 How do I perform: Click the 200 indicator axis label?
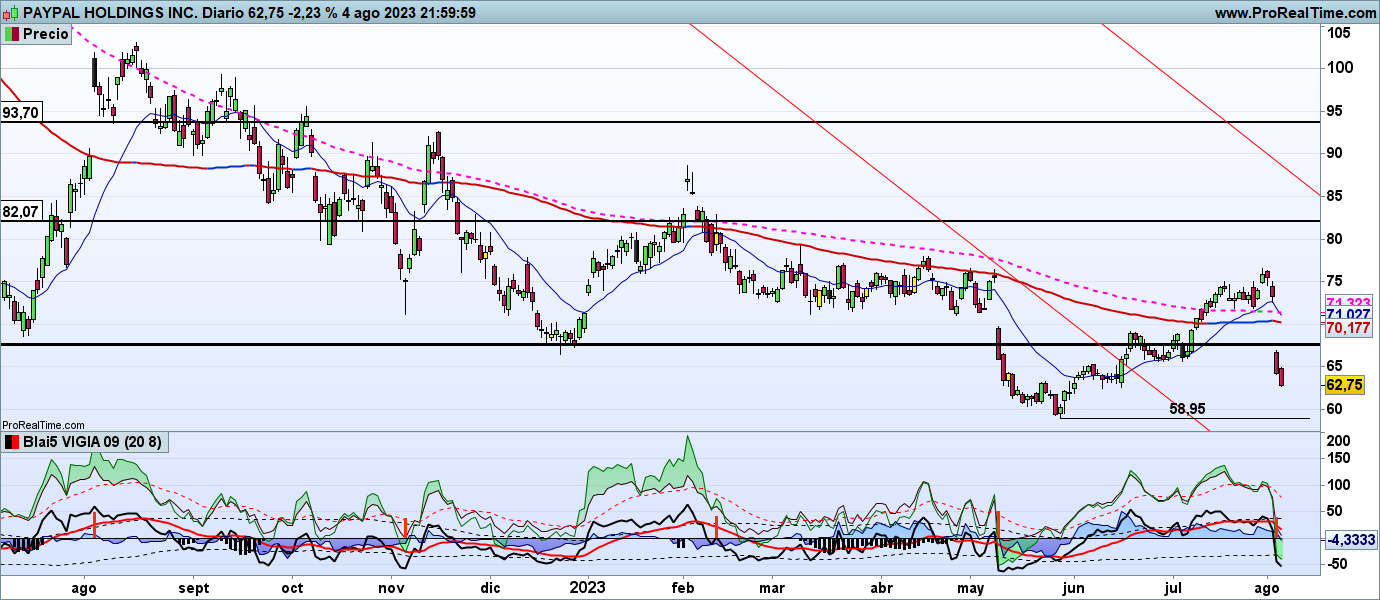point(1340,441)
